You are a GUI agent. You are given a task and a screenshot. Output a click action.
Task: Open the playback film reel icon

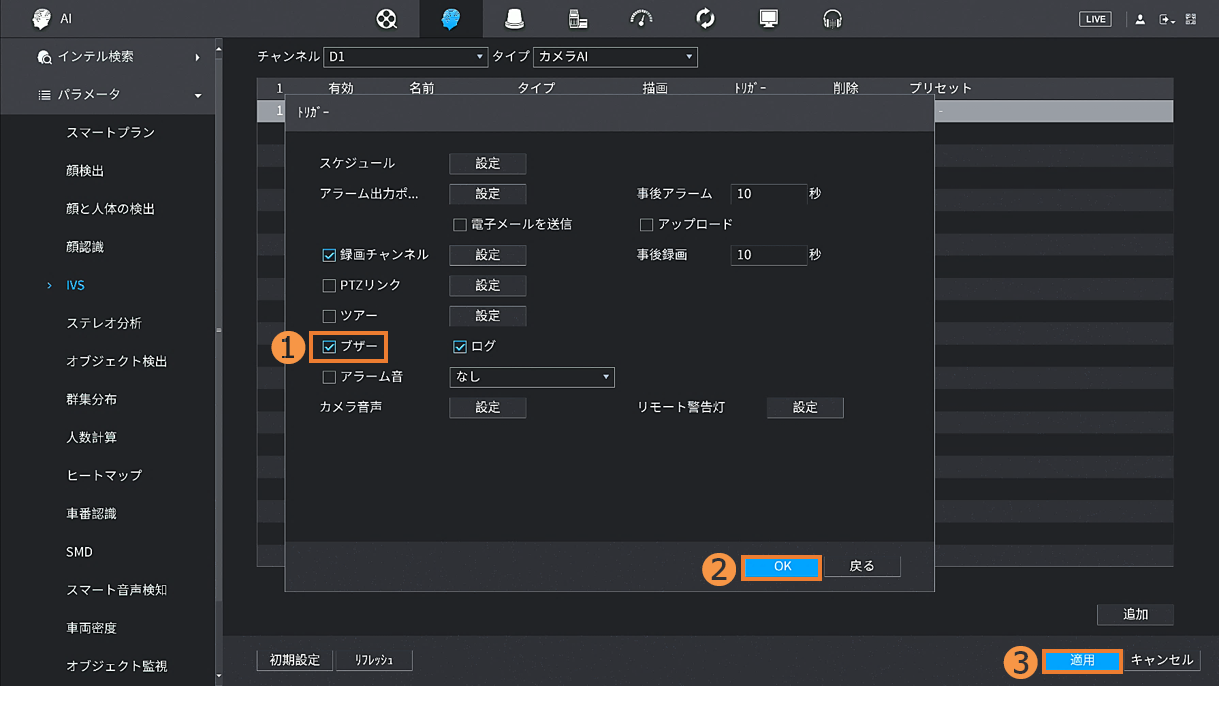[387, 19]
